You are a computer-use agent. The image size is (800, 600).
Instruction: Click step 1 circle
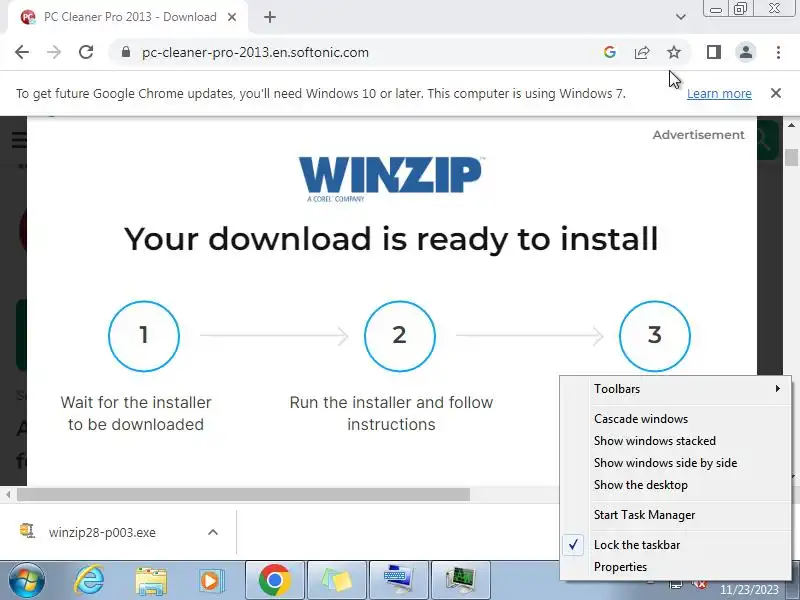point(144,336)
